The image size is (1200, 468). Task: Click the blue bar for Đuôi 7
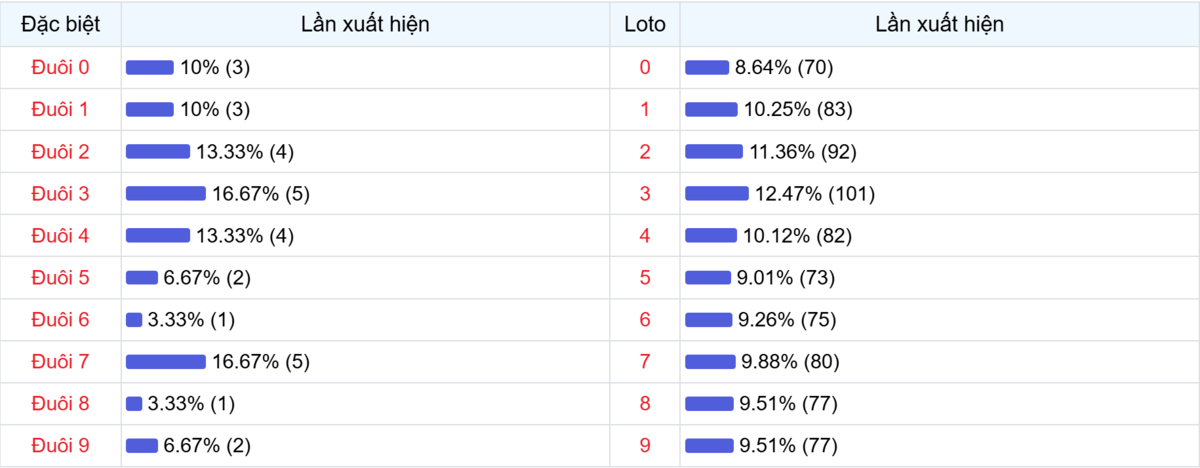point(165,362)
